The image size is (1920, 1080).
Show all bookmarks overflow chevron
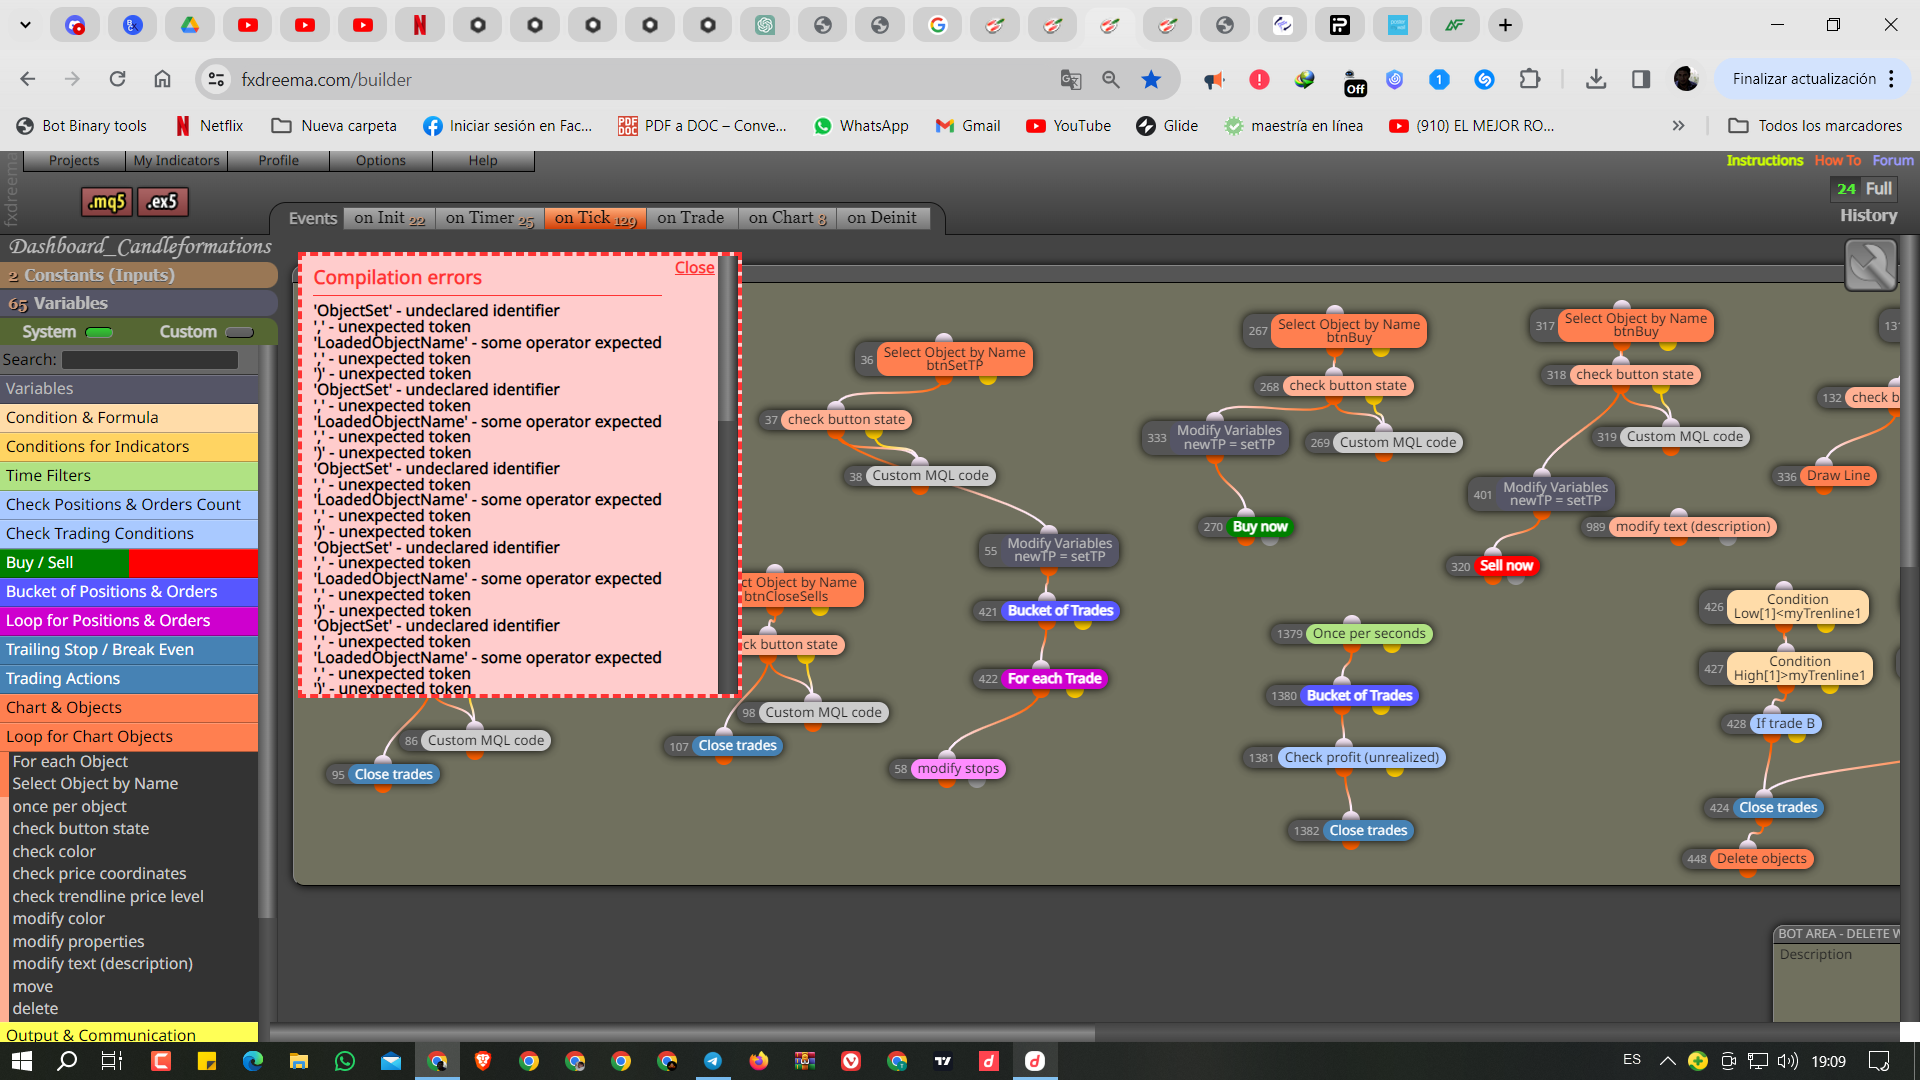(1678, 126)
